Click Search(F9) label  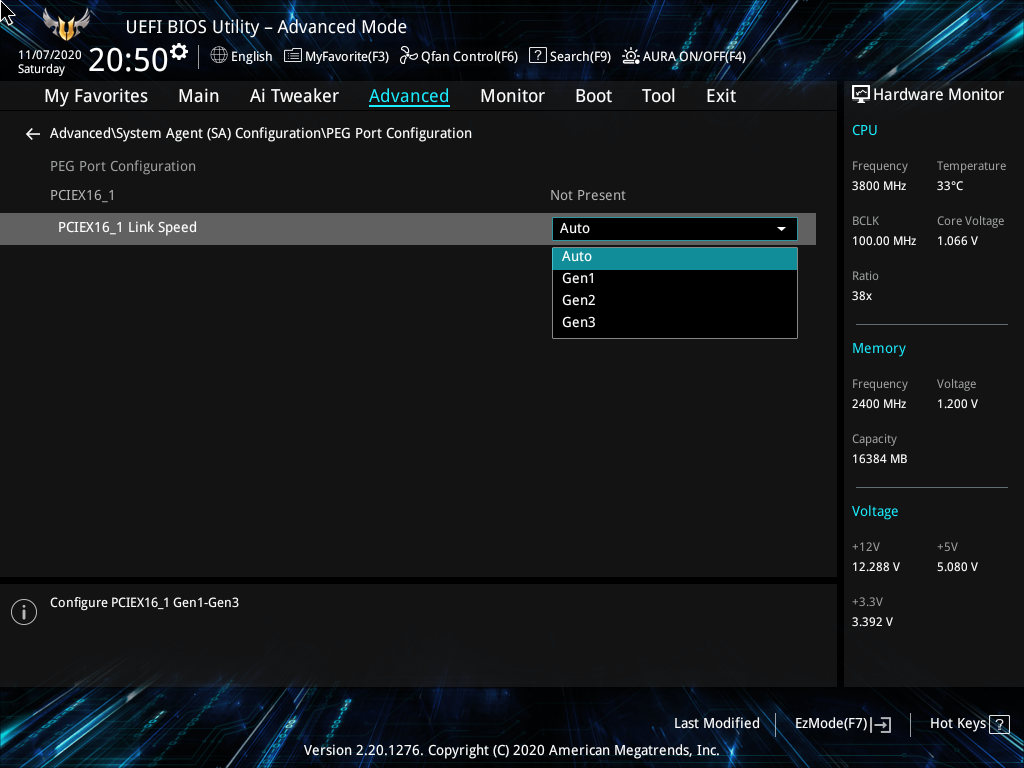pos(580,57)
